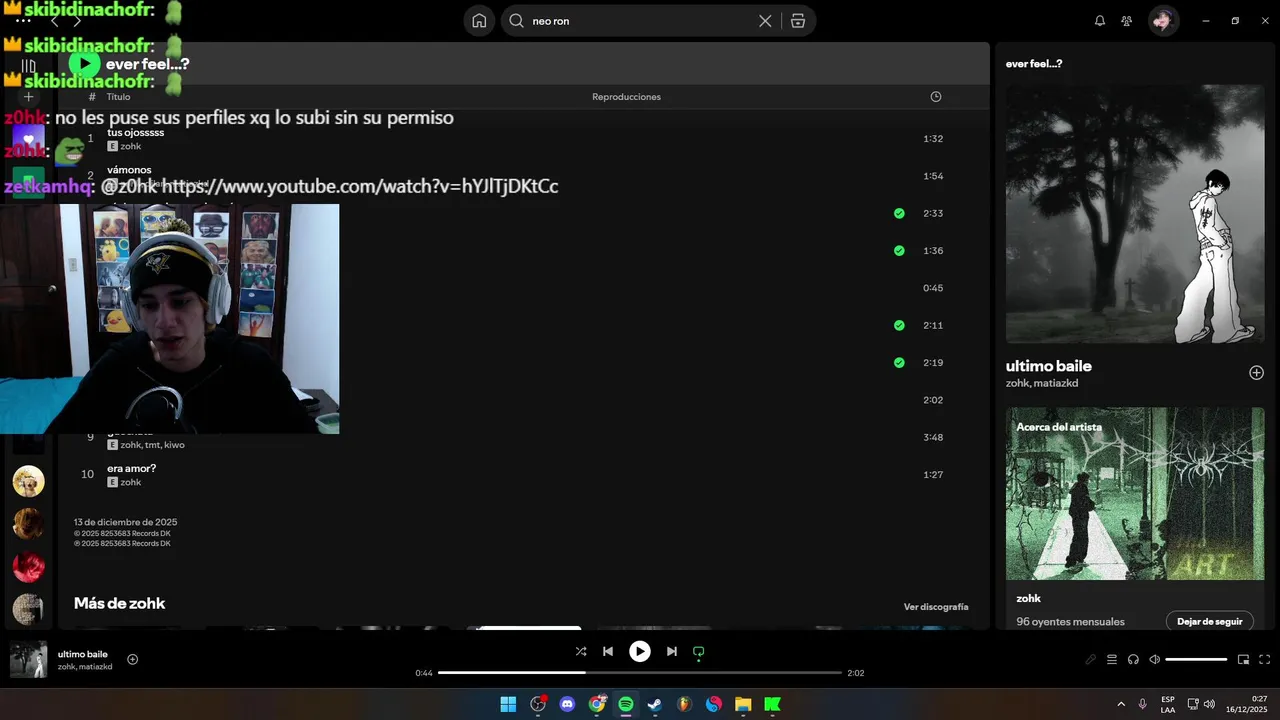Click the clock duration column icon
The image size is (1280, 720).
click(x=936, y=97)
